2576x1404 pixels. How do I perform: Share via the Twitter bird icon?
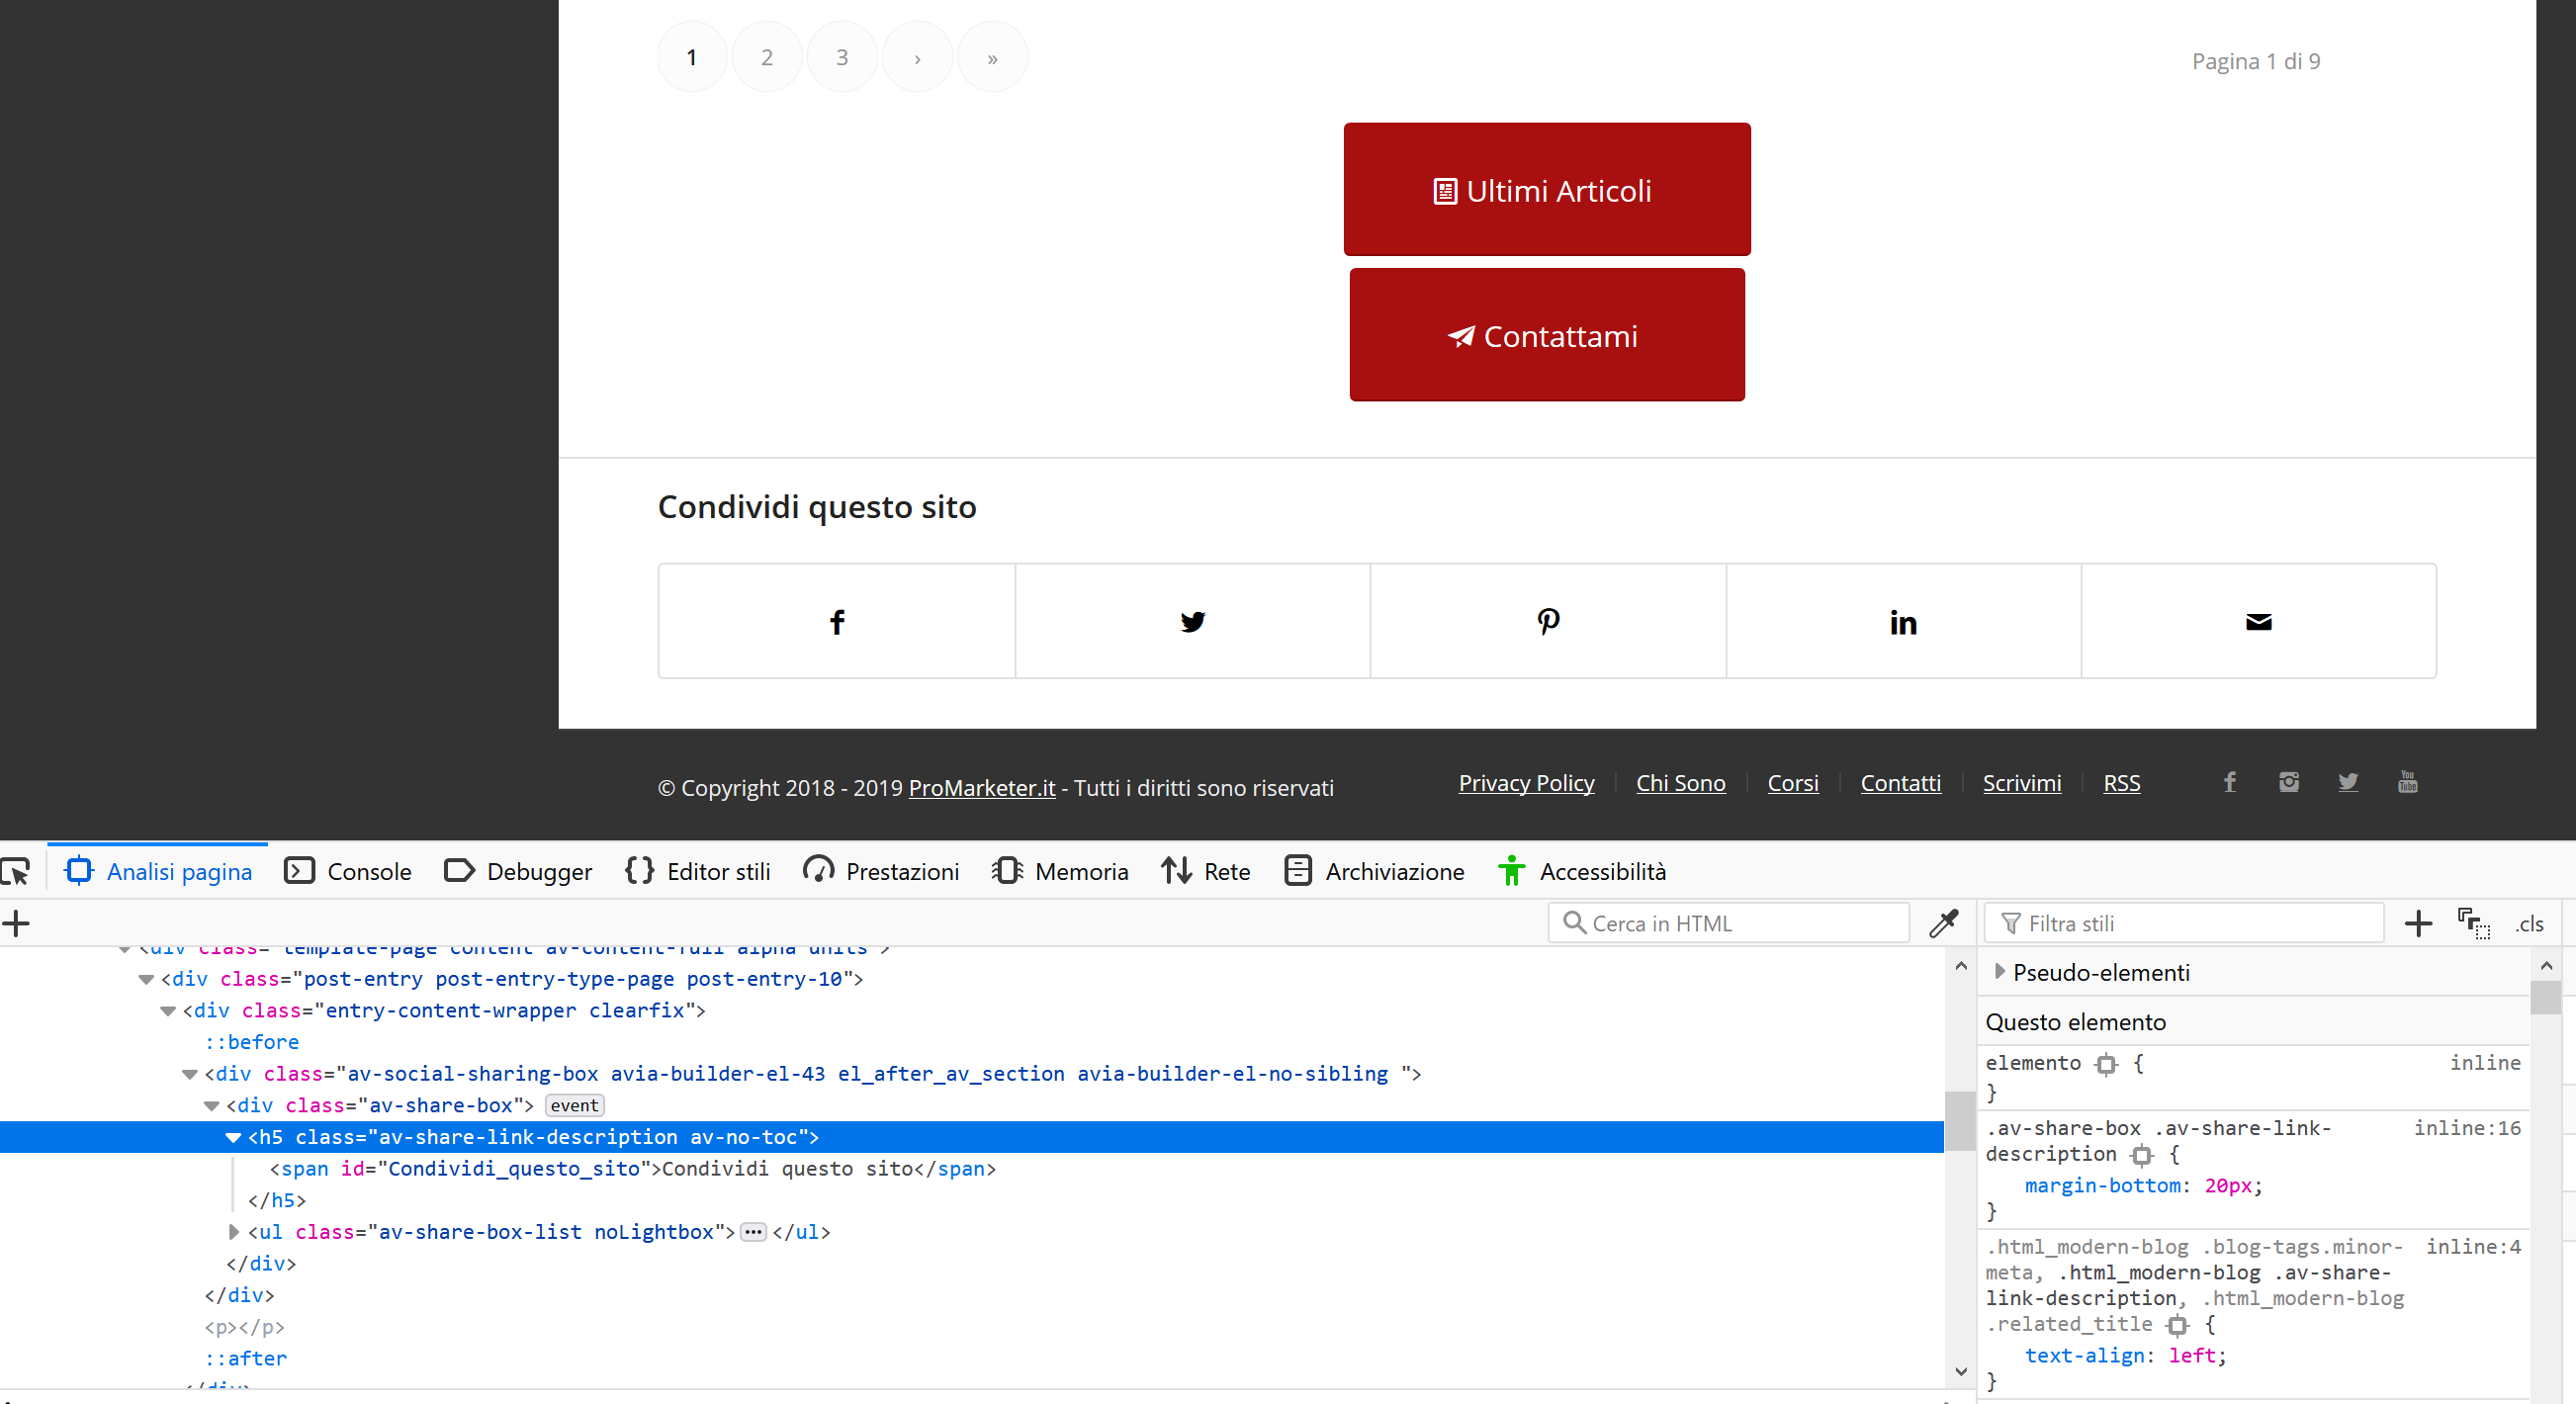[1192, 622]
